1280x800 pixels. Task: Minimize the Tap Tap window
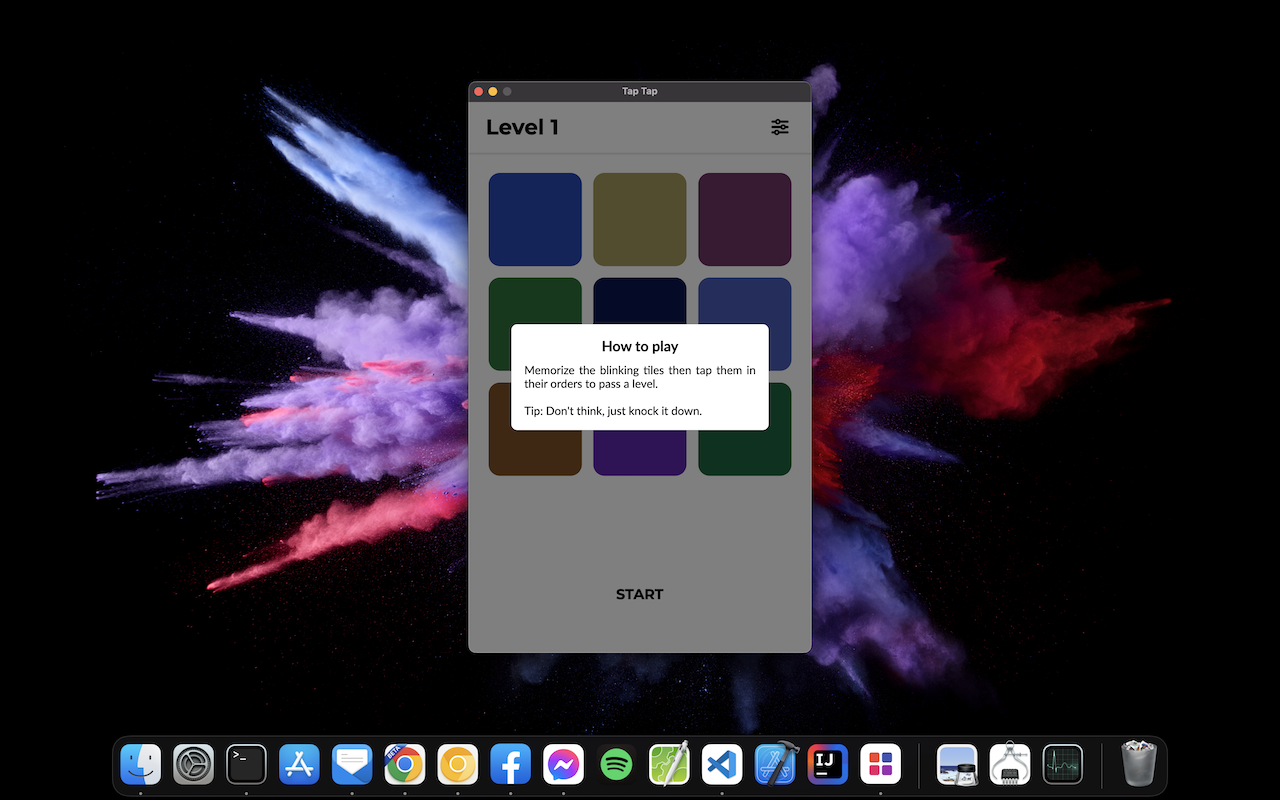click(x=493, y=91)
